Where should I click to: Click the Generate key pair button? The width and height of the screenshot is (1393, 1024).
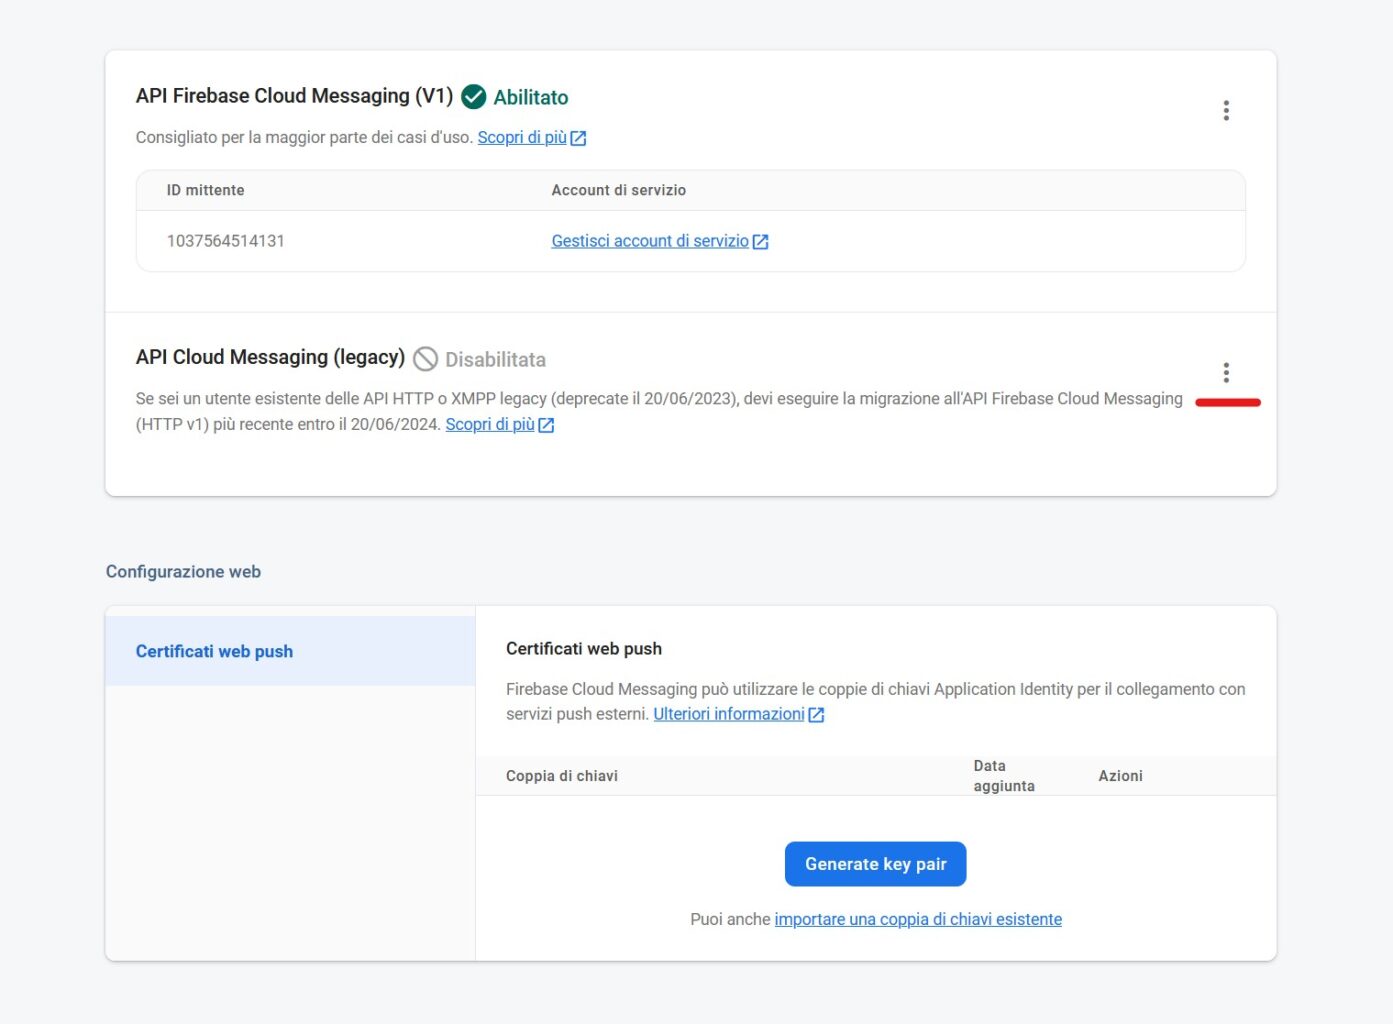(875, 863)
